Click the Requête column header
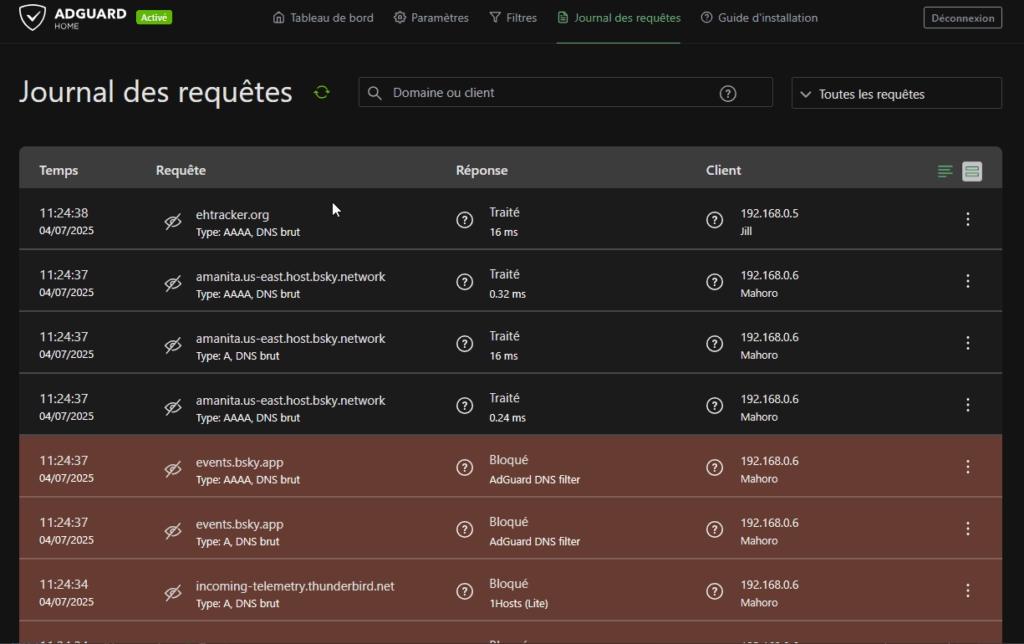The width and height of the screenshot is (1024, 644). [x=181, y=170]
